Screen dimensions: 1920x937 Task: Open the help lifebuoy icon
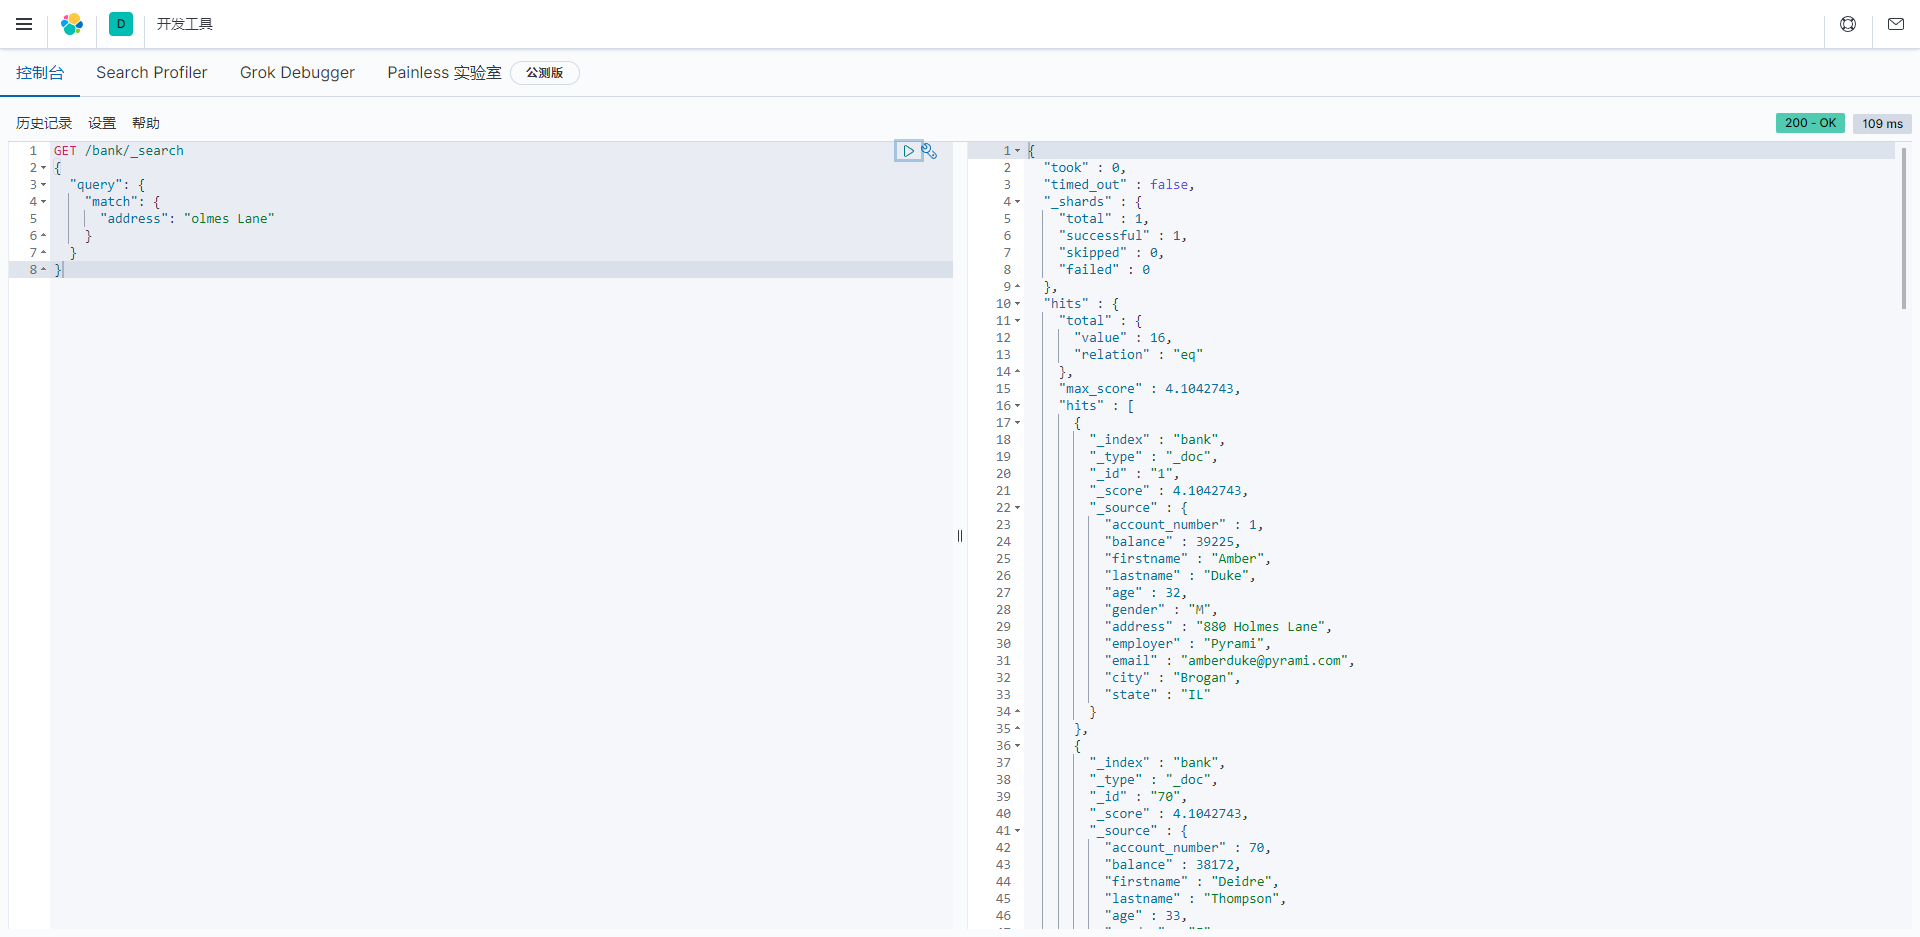point(1848,24)
